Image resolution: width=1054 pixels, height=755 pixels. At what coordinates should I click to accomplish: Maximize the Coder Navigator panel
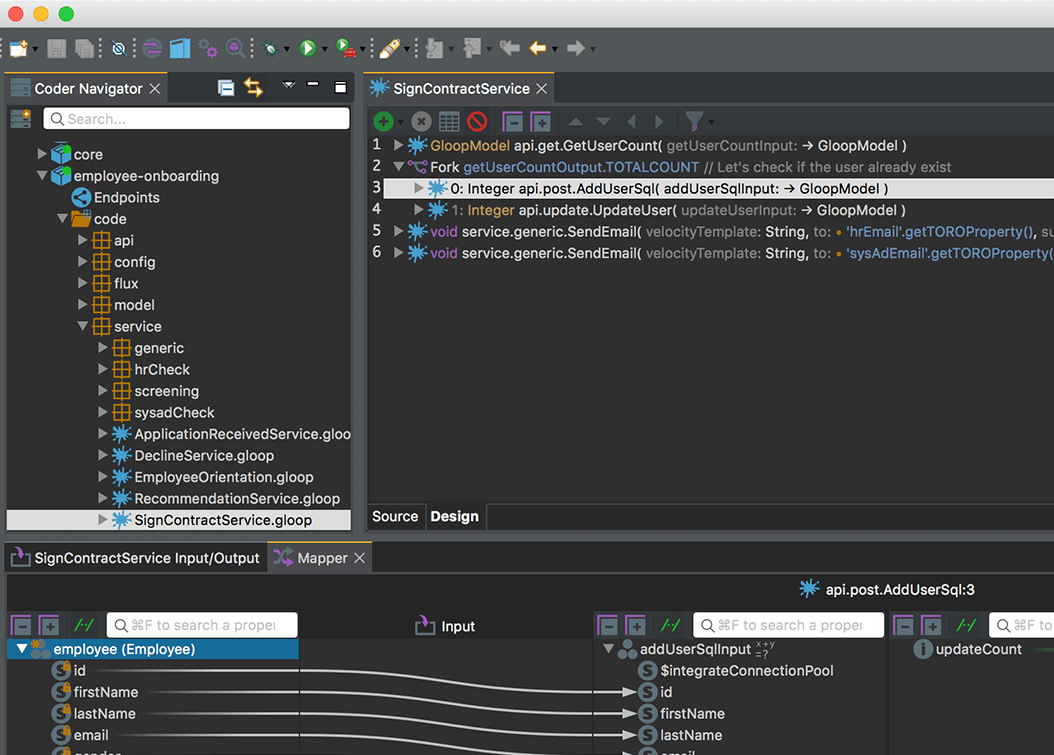pyautogui.click(x=340, y=87)
